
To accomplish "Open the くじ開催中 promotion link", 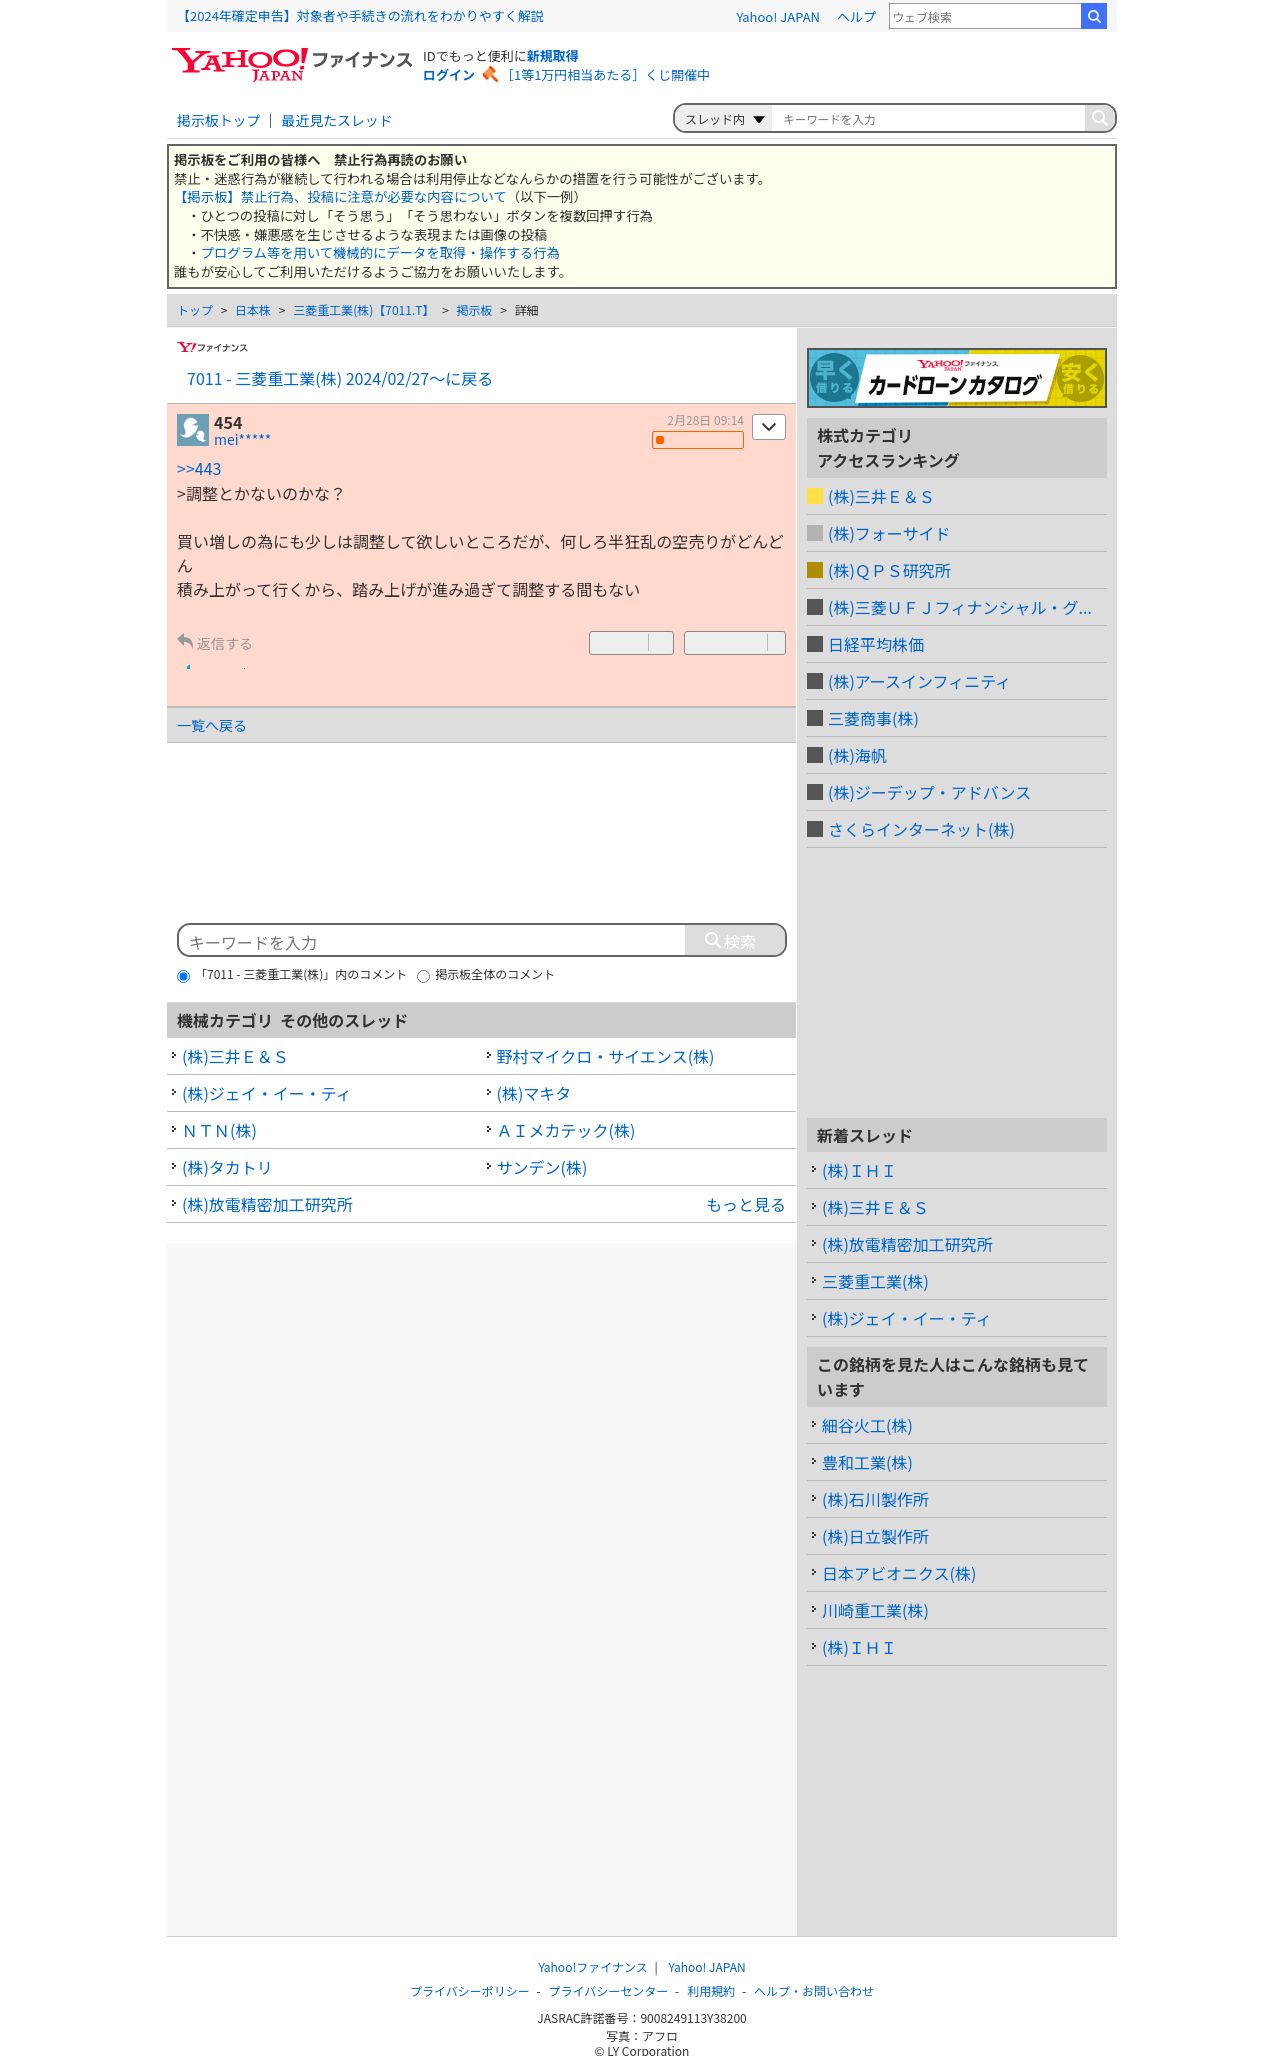I will 608,75.
